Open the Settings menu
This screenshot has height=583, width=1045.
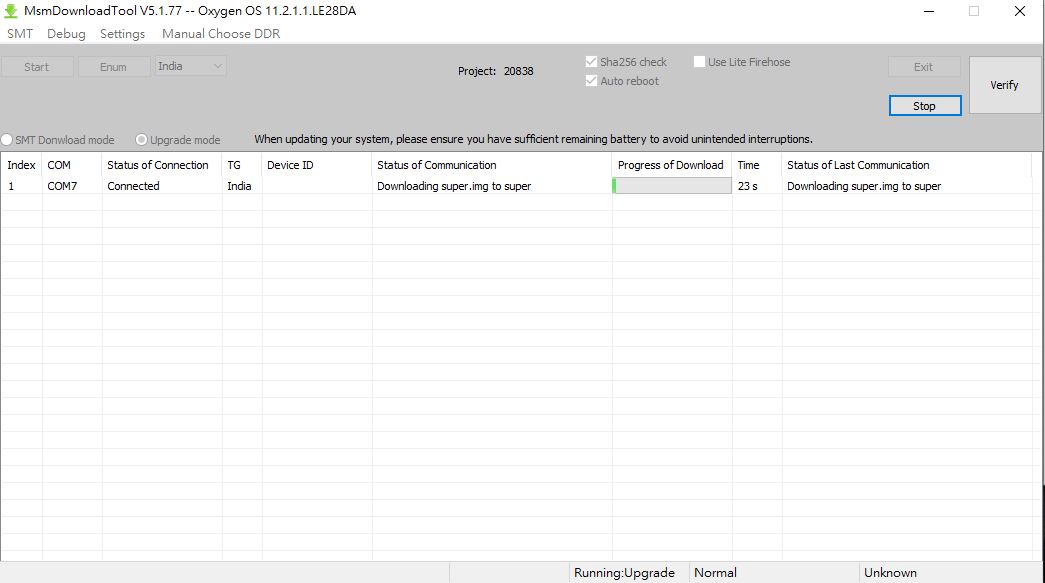(122, 34)
